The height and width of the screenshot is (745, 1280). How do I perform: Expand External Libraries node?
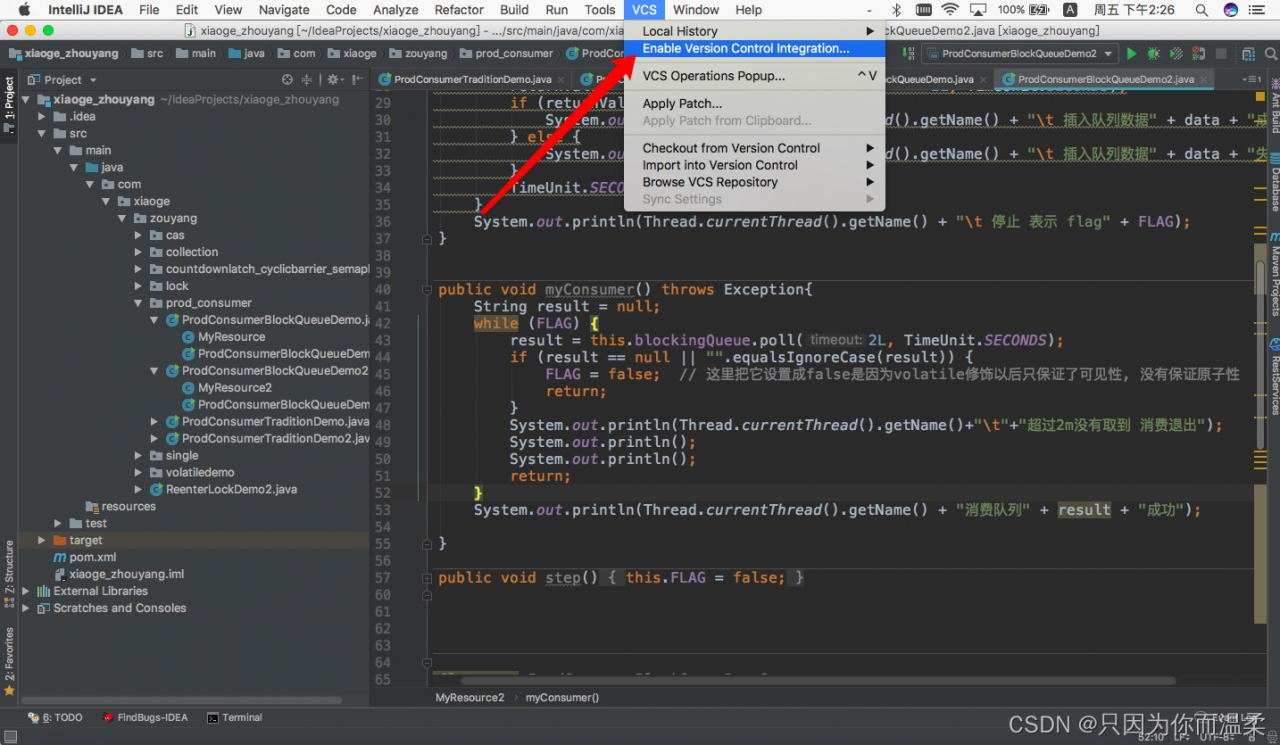(26, 591)
